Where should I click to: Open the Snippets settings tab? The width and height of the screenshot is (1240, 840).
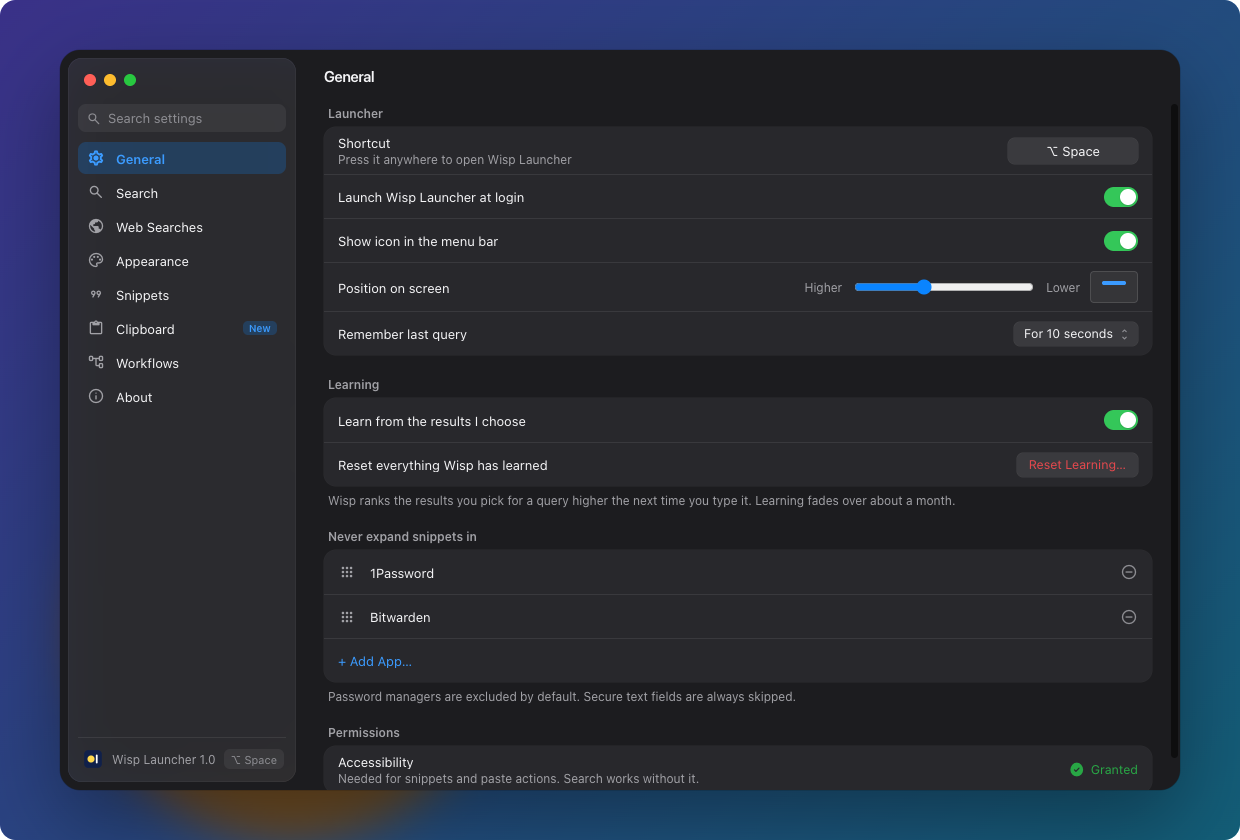point(182,295)
